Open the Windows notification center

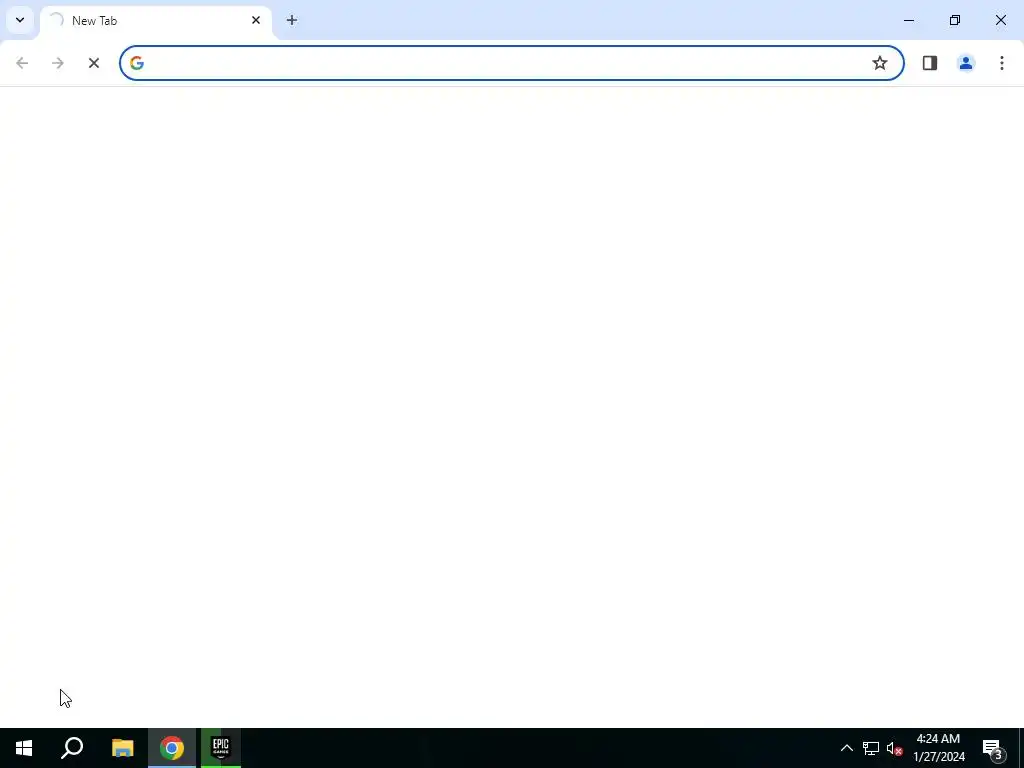(993, 748)
